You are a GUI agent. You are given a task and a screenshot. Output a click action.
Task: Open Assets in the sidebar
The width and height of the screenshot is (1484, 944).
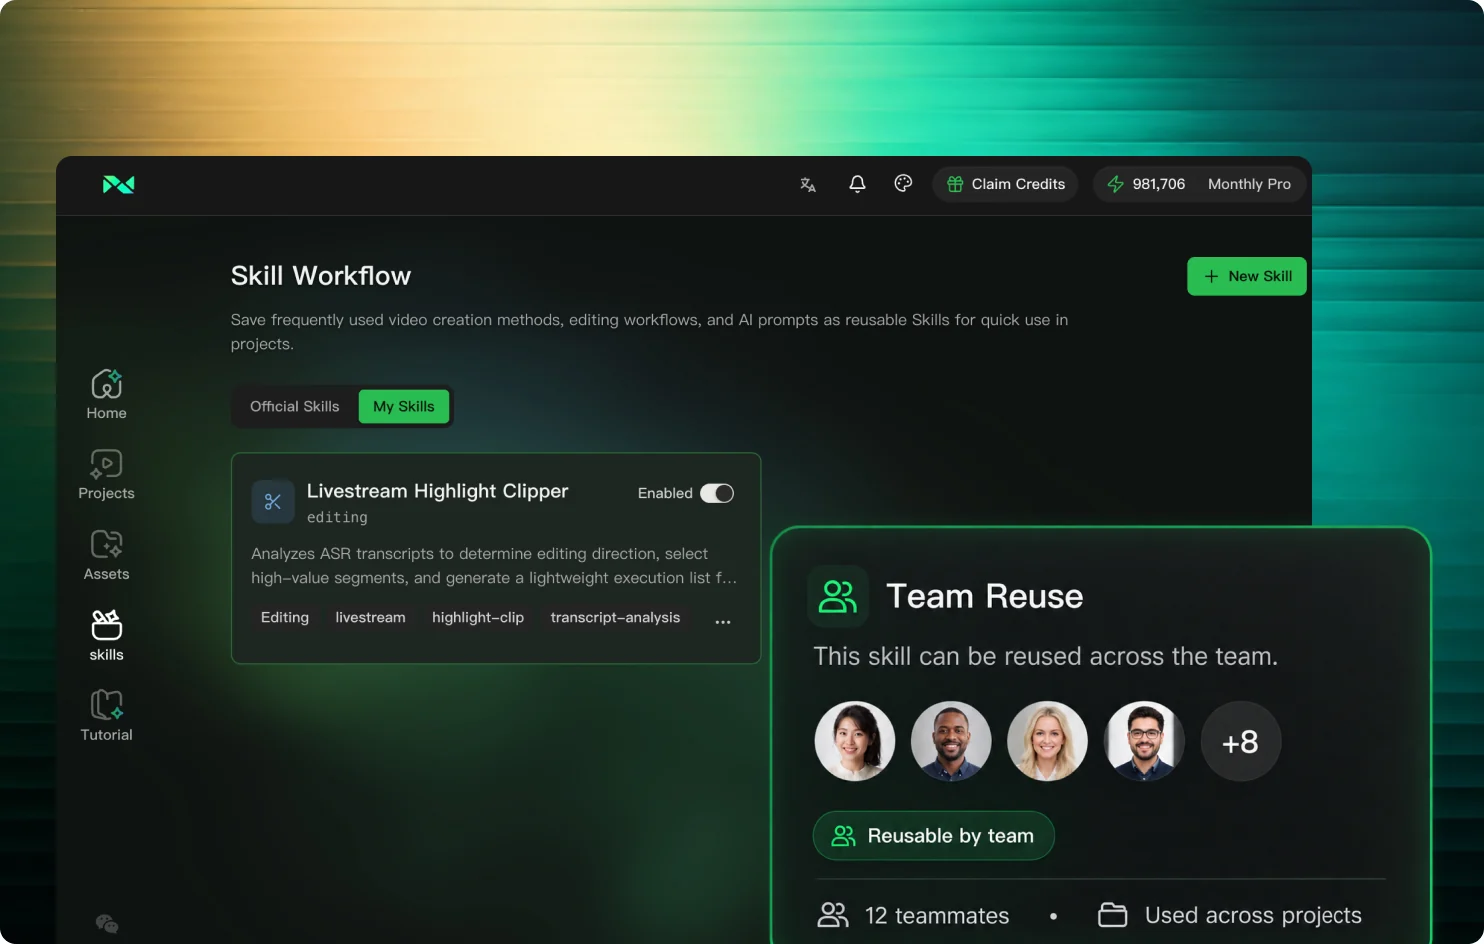point(107,555)
